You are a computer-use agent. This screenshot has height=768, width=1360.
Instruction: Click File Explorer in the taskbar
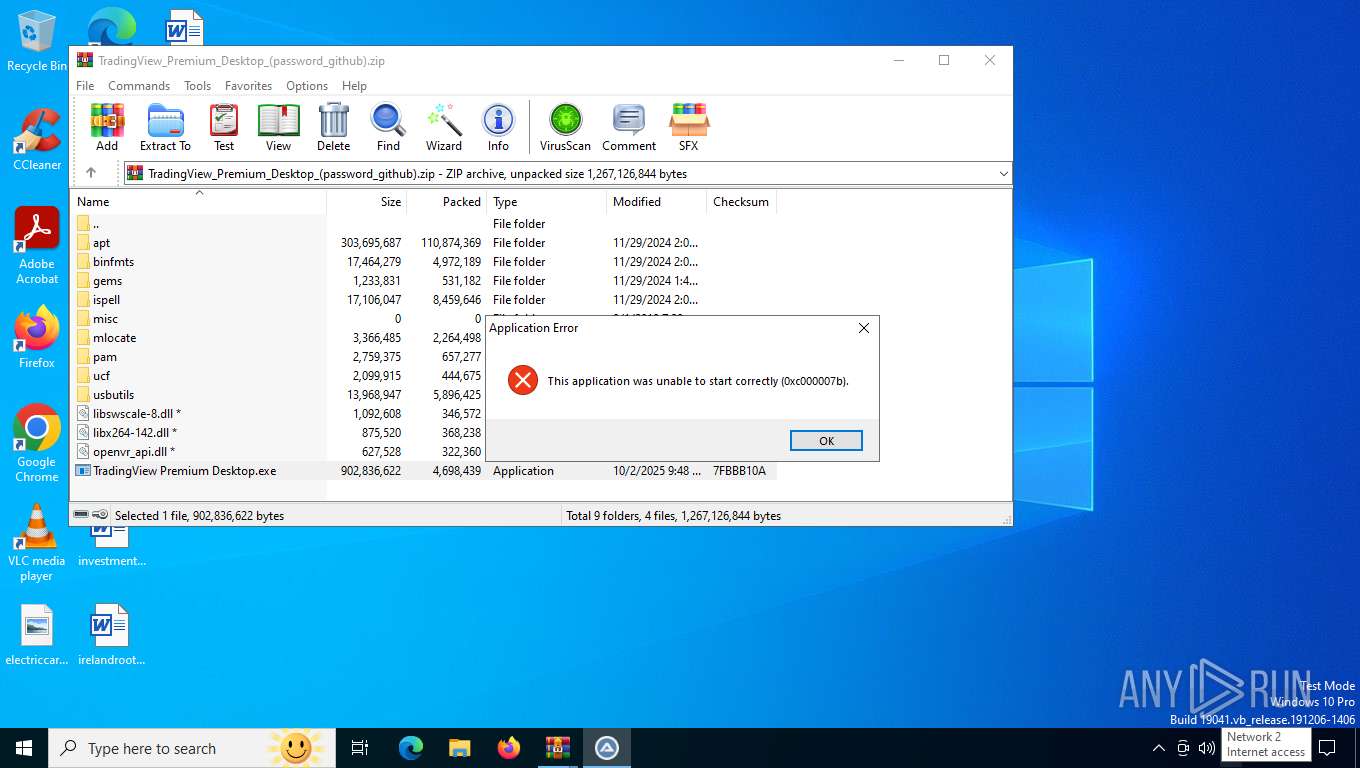[460, 748]
